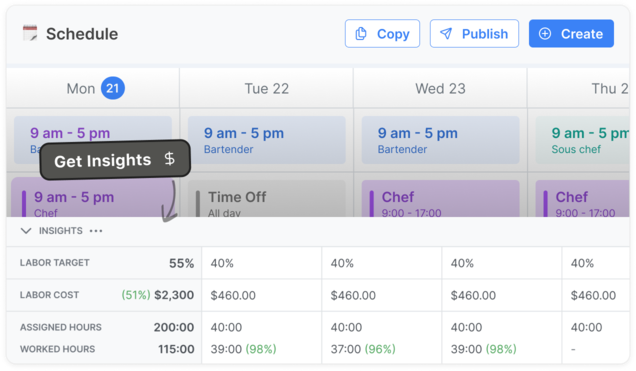The width and height of the screenshot is (636, 371).
Task: Click the $2,300 labor cost total
Action: [174, 295]
